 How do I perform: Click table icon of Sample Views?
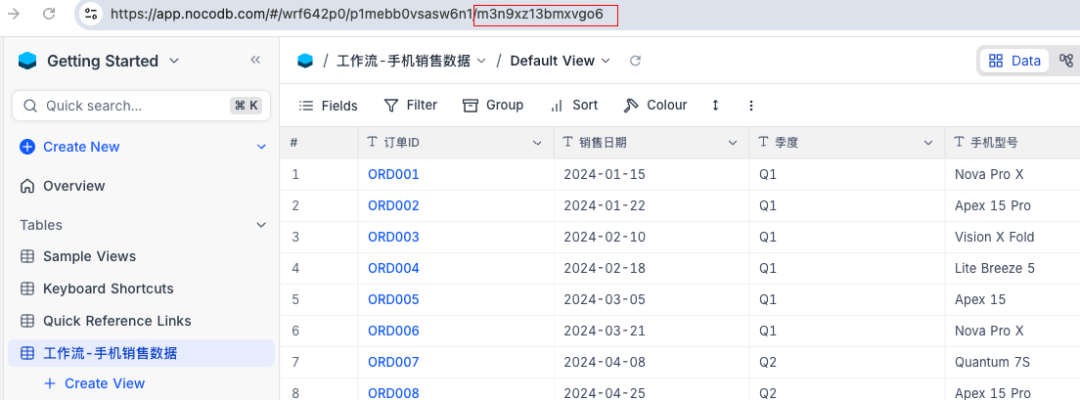point(28,256)
